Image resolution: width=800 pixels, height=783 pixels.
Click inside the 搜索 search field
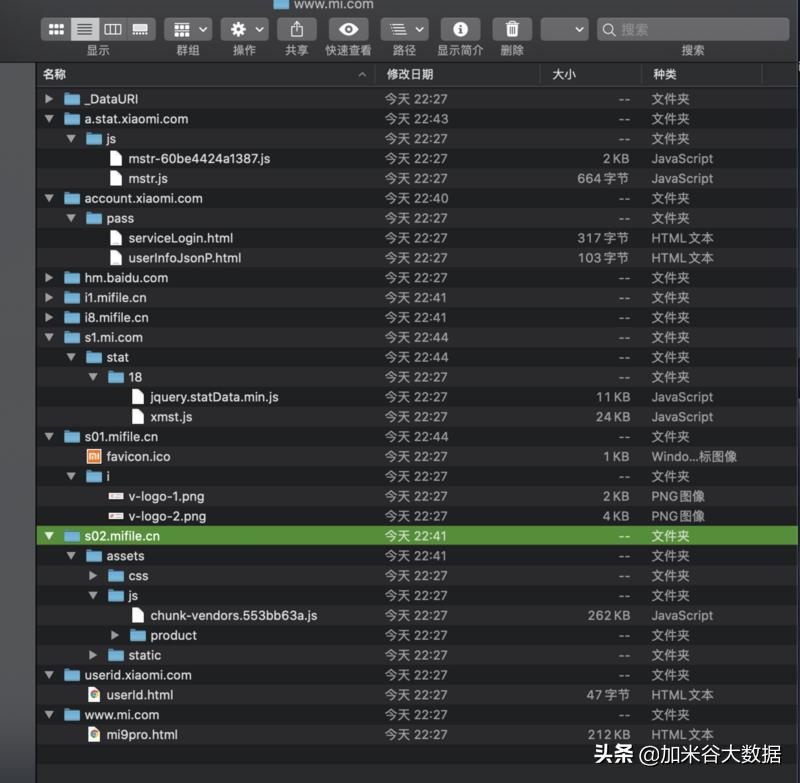690,29
